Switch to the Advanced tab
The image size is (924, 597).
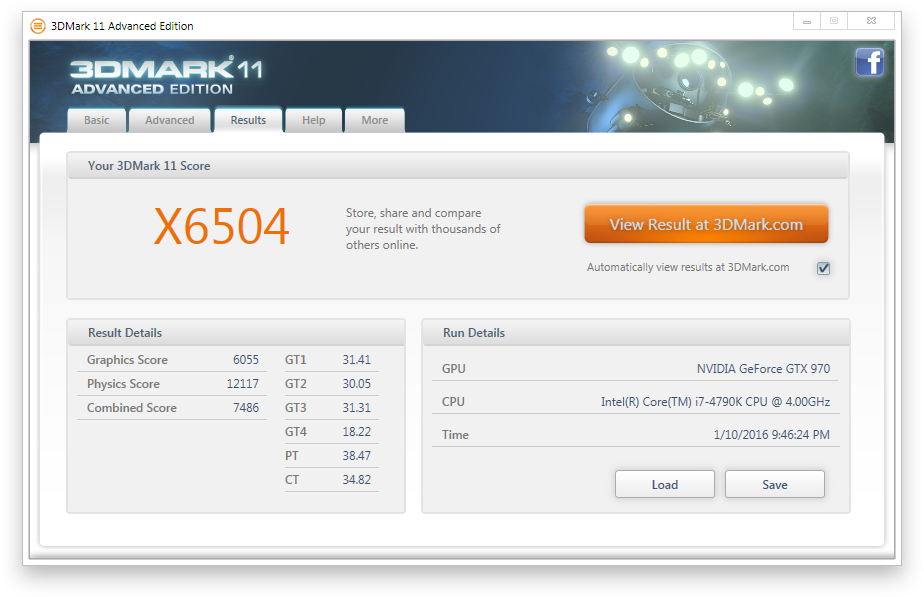[x=170, y=120]
